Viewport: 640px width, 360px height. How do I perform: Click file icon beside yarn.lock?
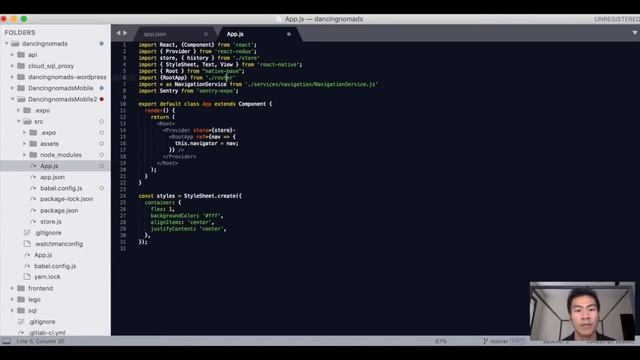click(27, 277)
